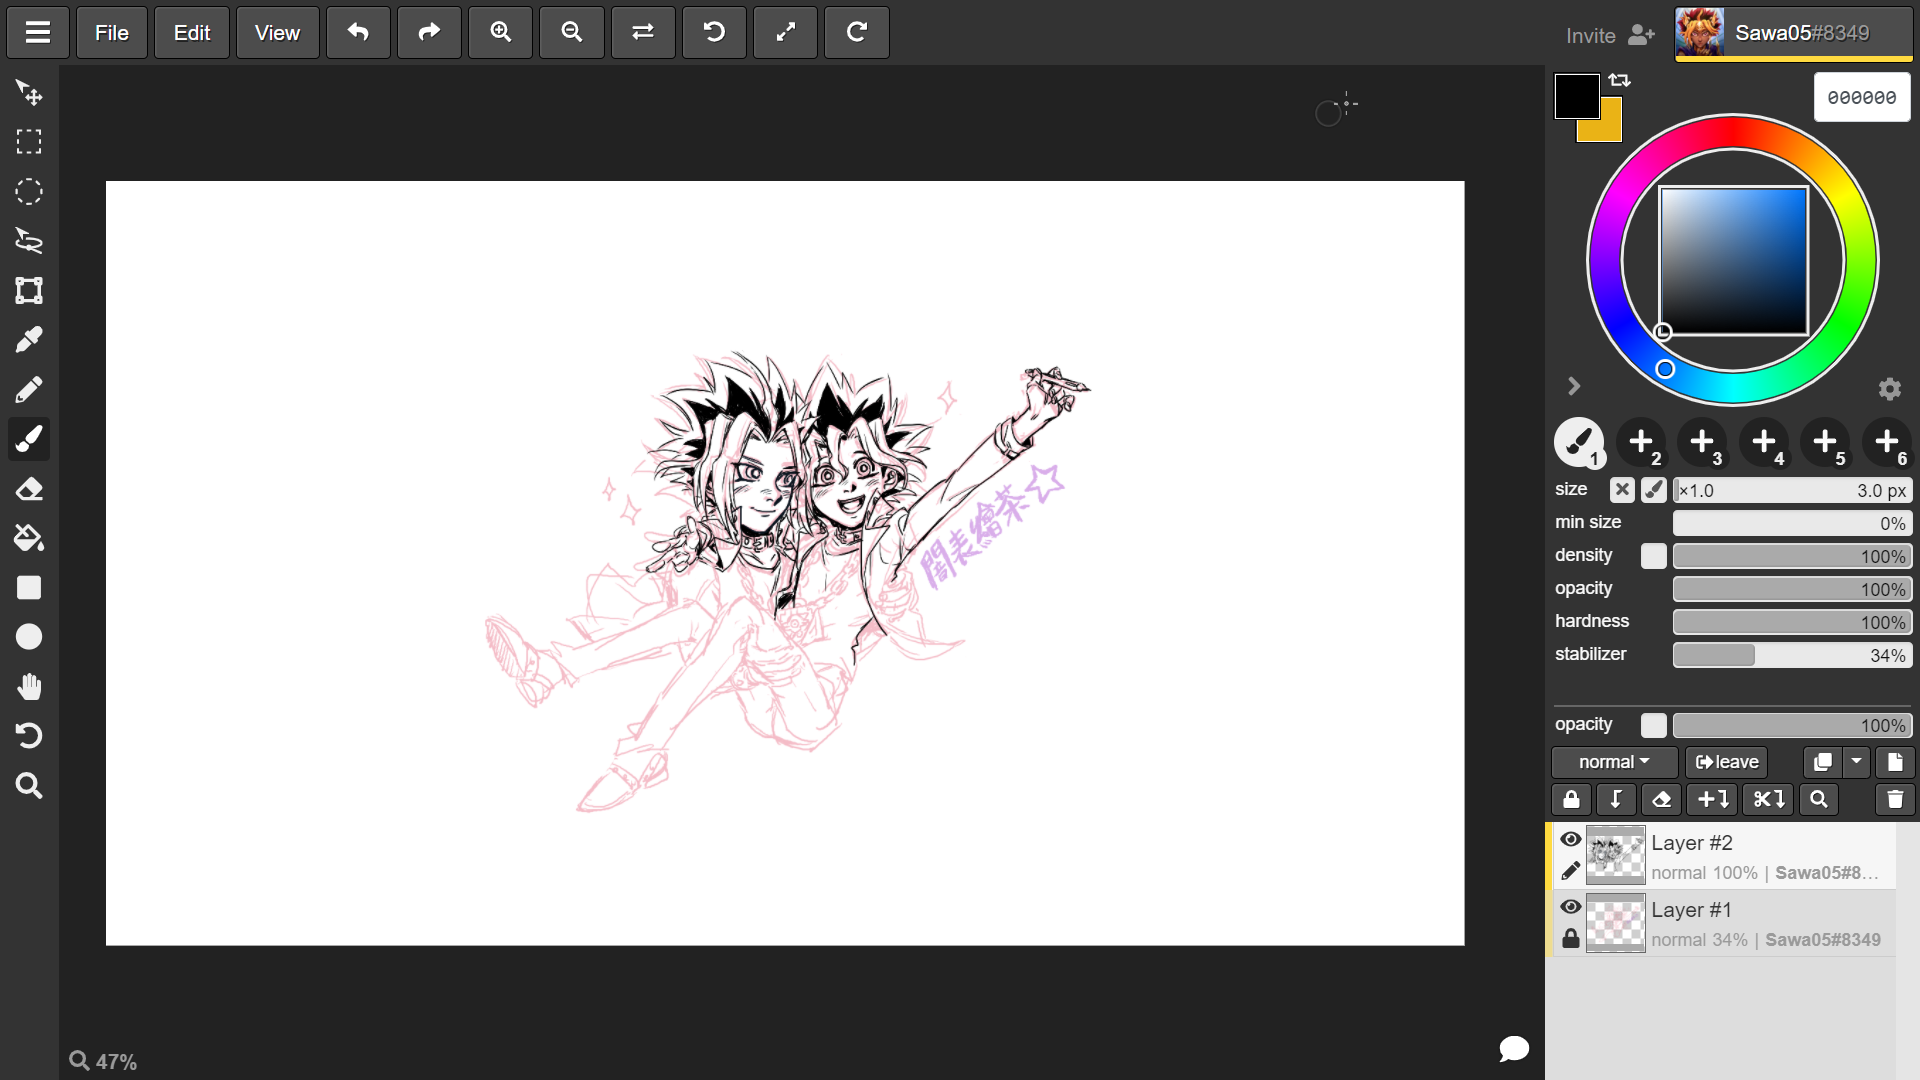Select the rectangular selection tool
The height and width of the screenshot is (1080, 1920).
29,142
